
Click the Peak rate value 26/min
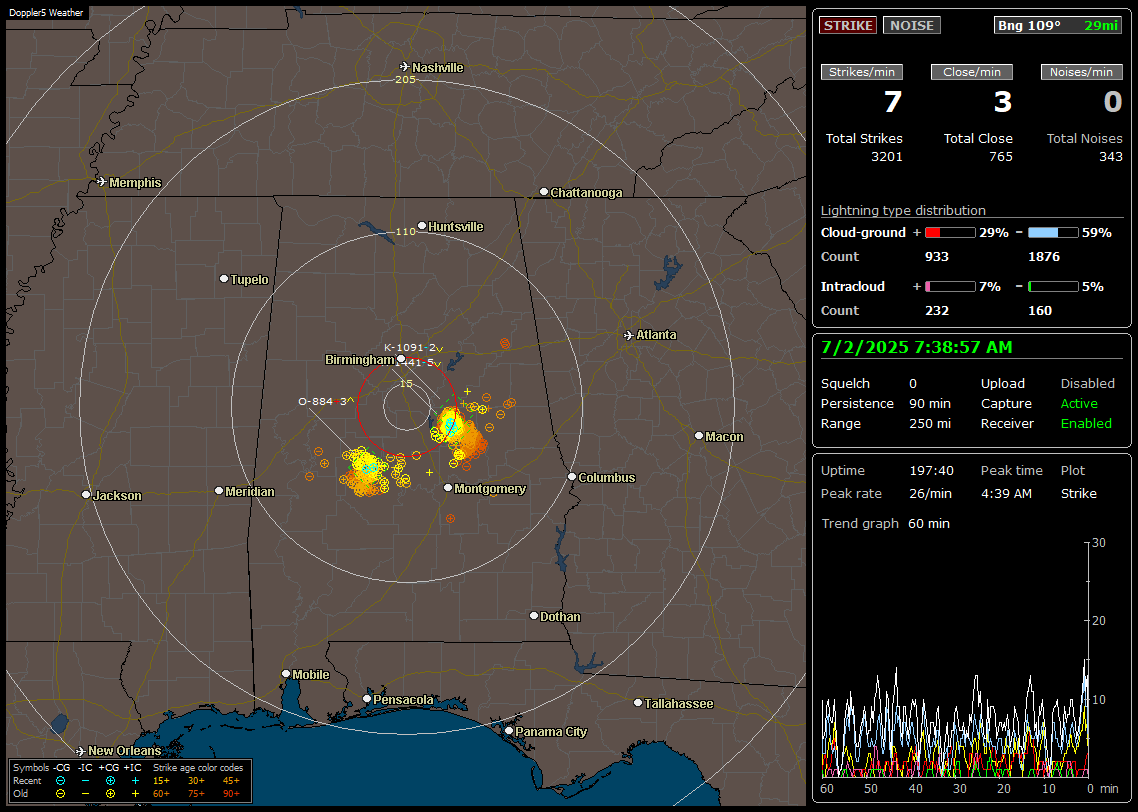click(931, 493)
